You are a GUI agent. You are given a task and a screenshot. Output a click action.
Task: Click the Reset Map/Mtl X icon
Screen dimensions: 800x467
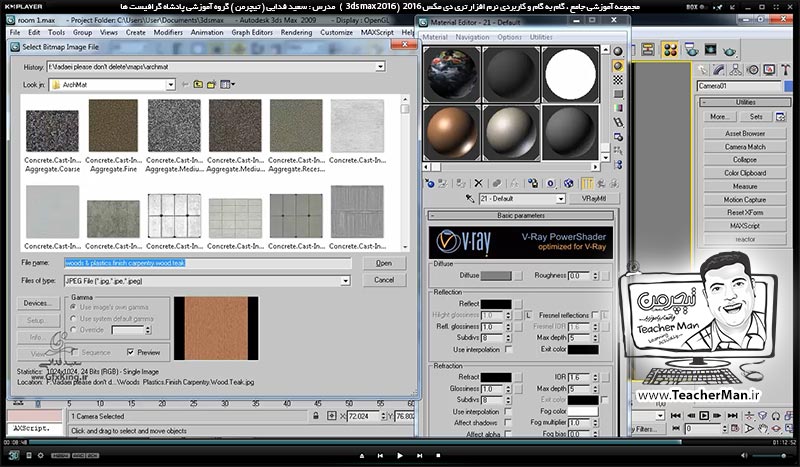478,183
